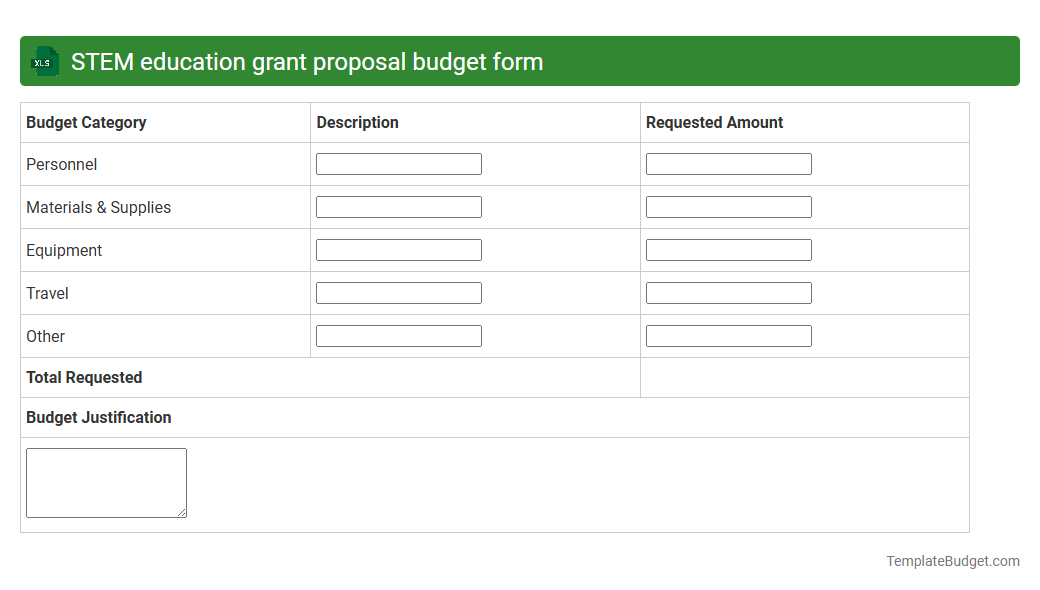The height and width of the screenshot is (590, 1040).
Task: Click the Equipment requested amount box
Action: pos(728,249)
